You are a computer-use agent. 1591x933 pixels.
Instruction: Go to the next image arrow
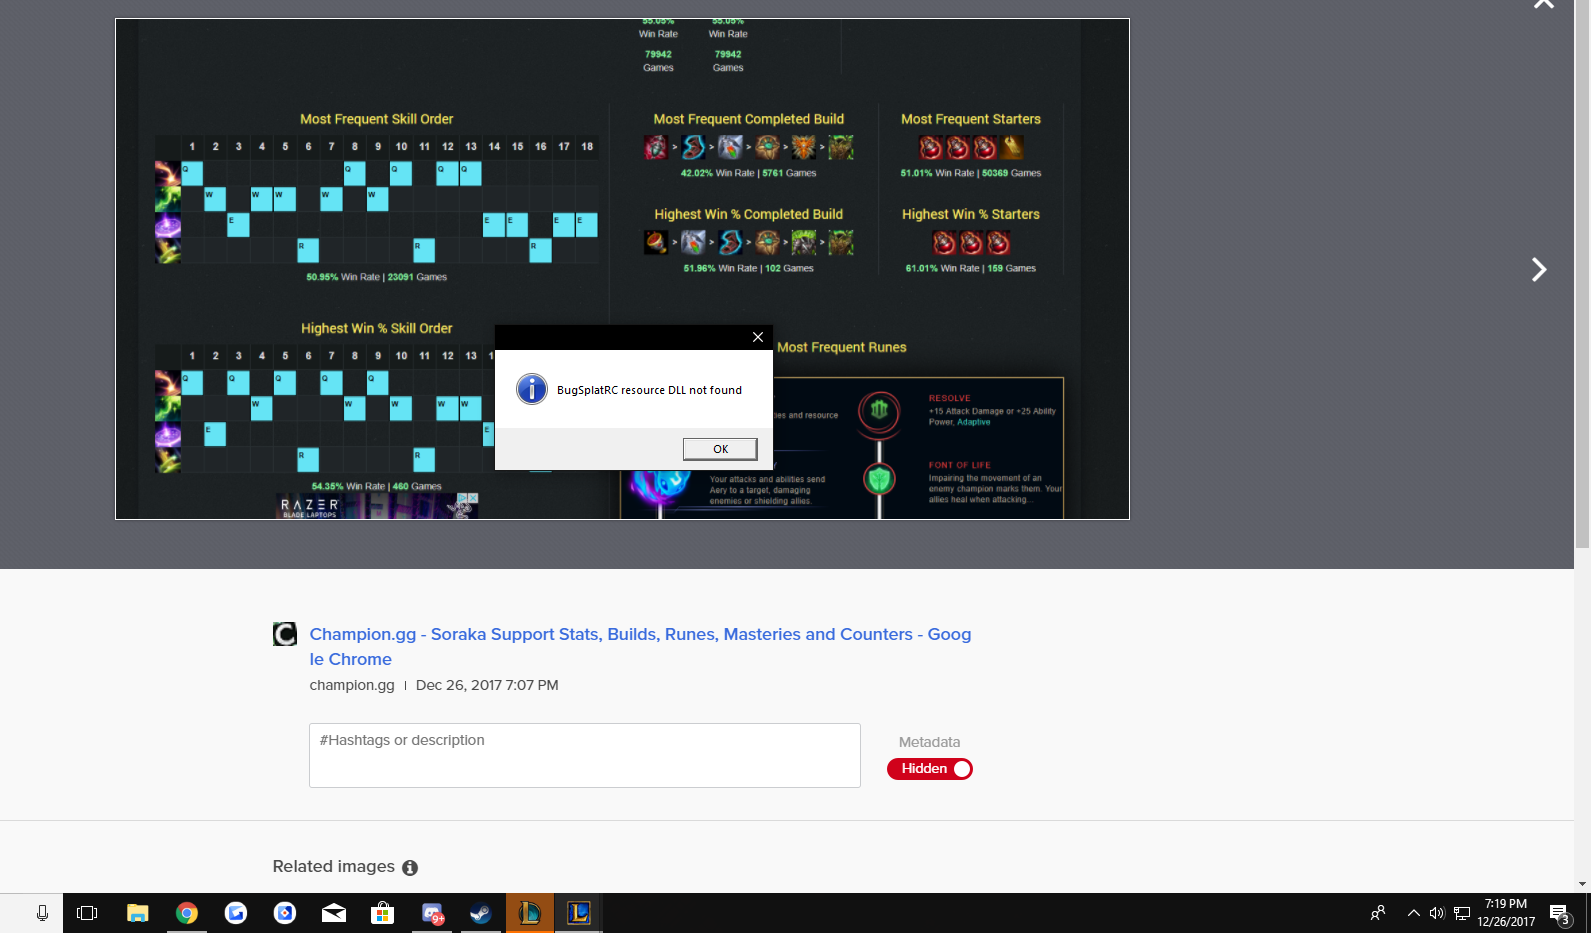pyautogui.click(x=1539, y=270)
